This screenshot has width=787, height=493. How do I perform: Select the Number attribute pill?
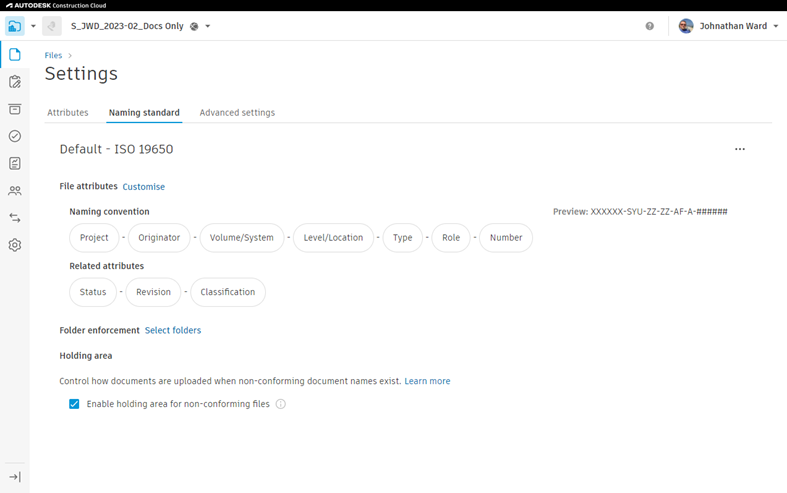[506, 237]
